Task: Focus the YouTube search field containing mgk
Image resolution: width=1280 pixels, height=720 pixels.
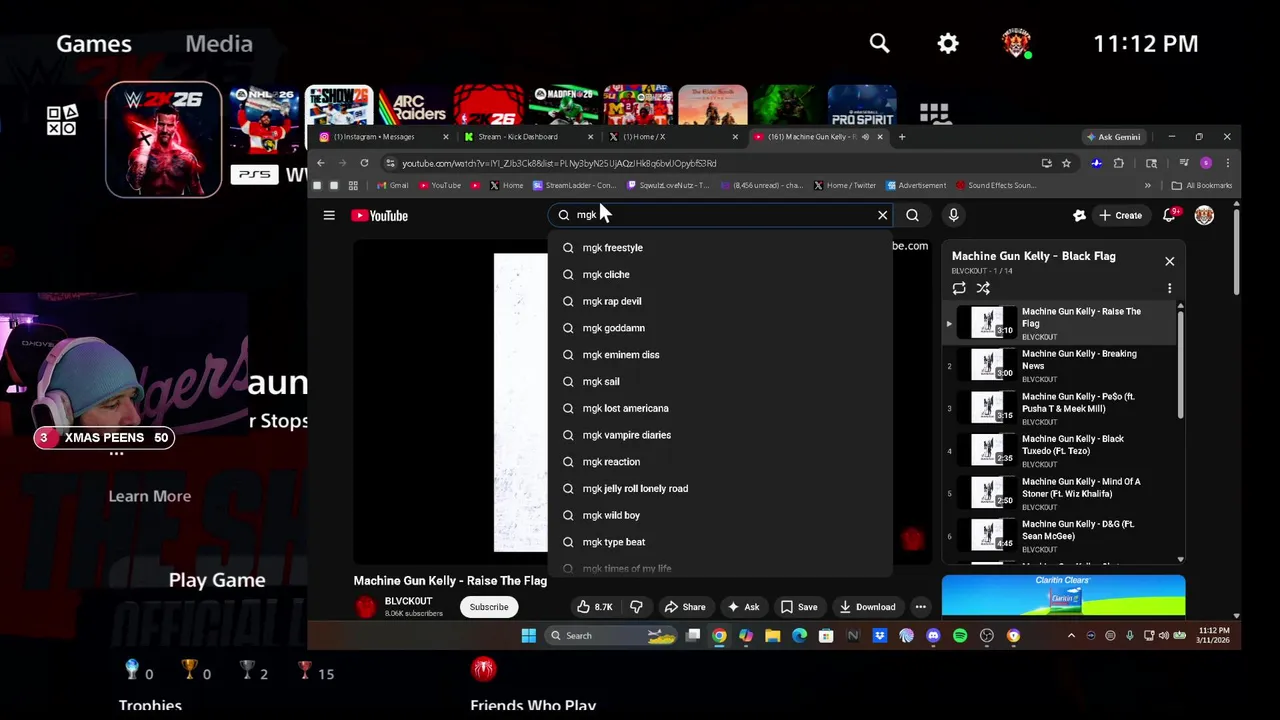Action: click(x=720, y=215)
